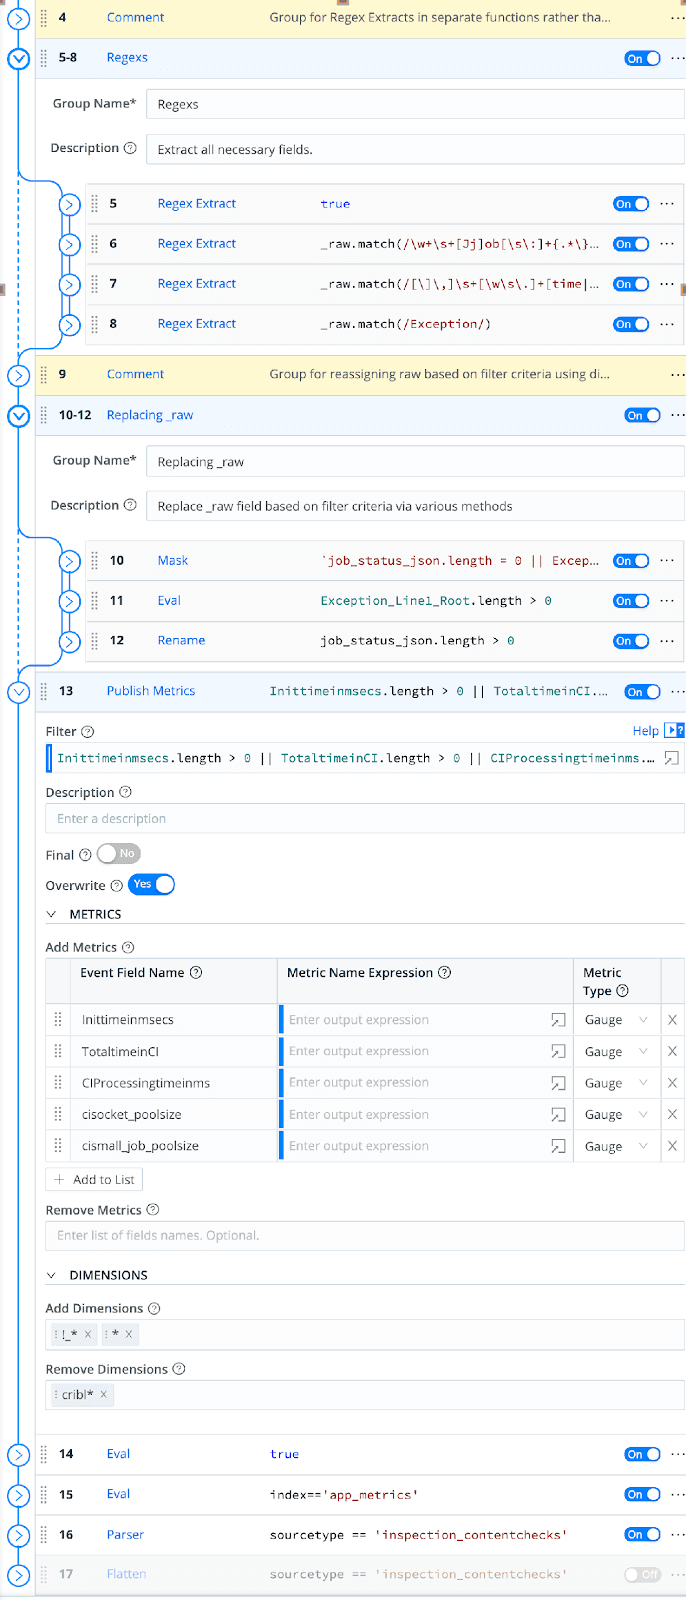Collapse the METRICS section
686x1600 pixels.
tap(52, 914)
